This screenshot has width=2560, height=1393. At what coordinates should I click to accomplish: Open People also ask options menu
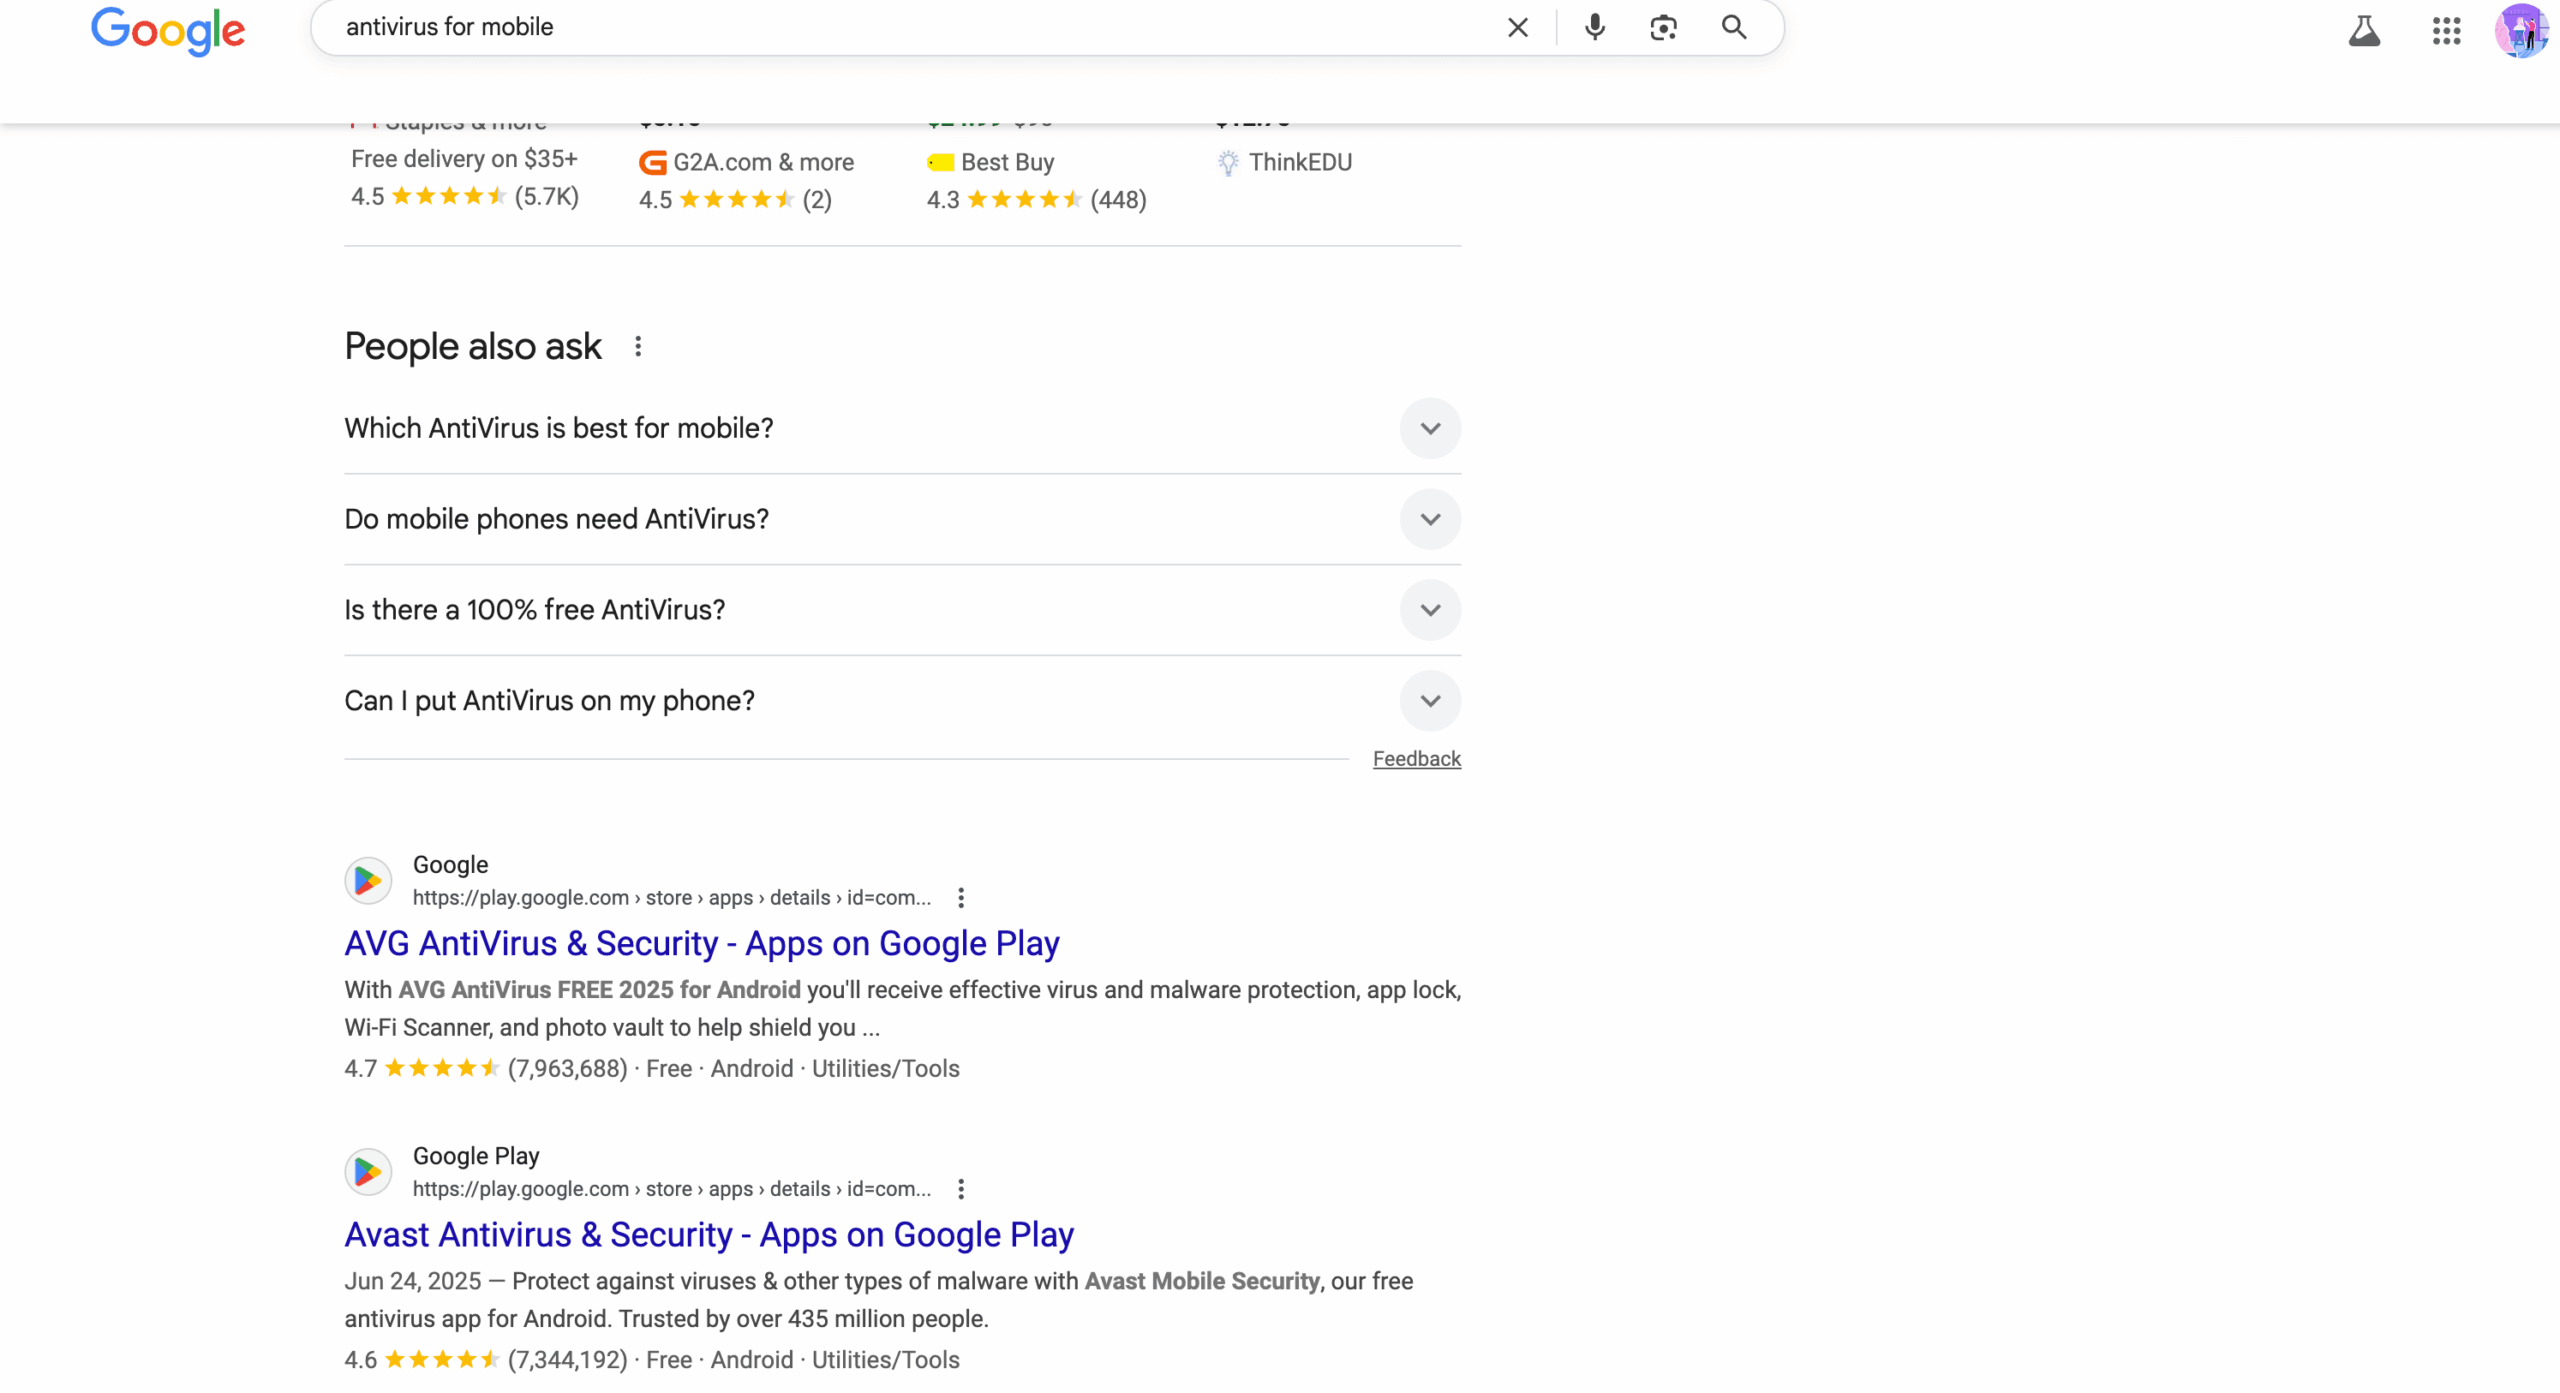pyautogui.click(x=638, y=347)
